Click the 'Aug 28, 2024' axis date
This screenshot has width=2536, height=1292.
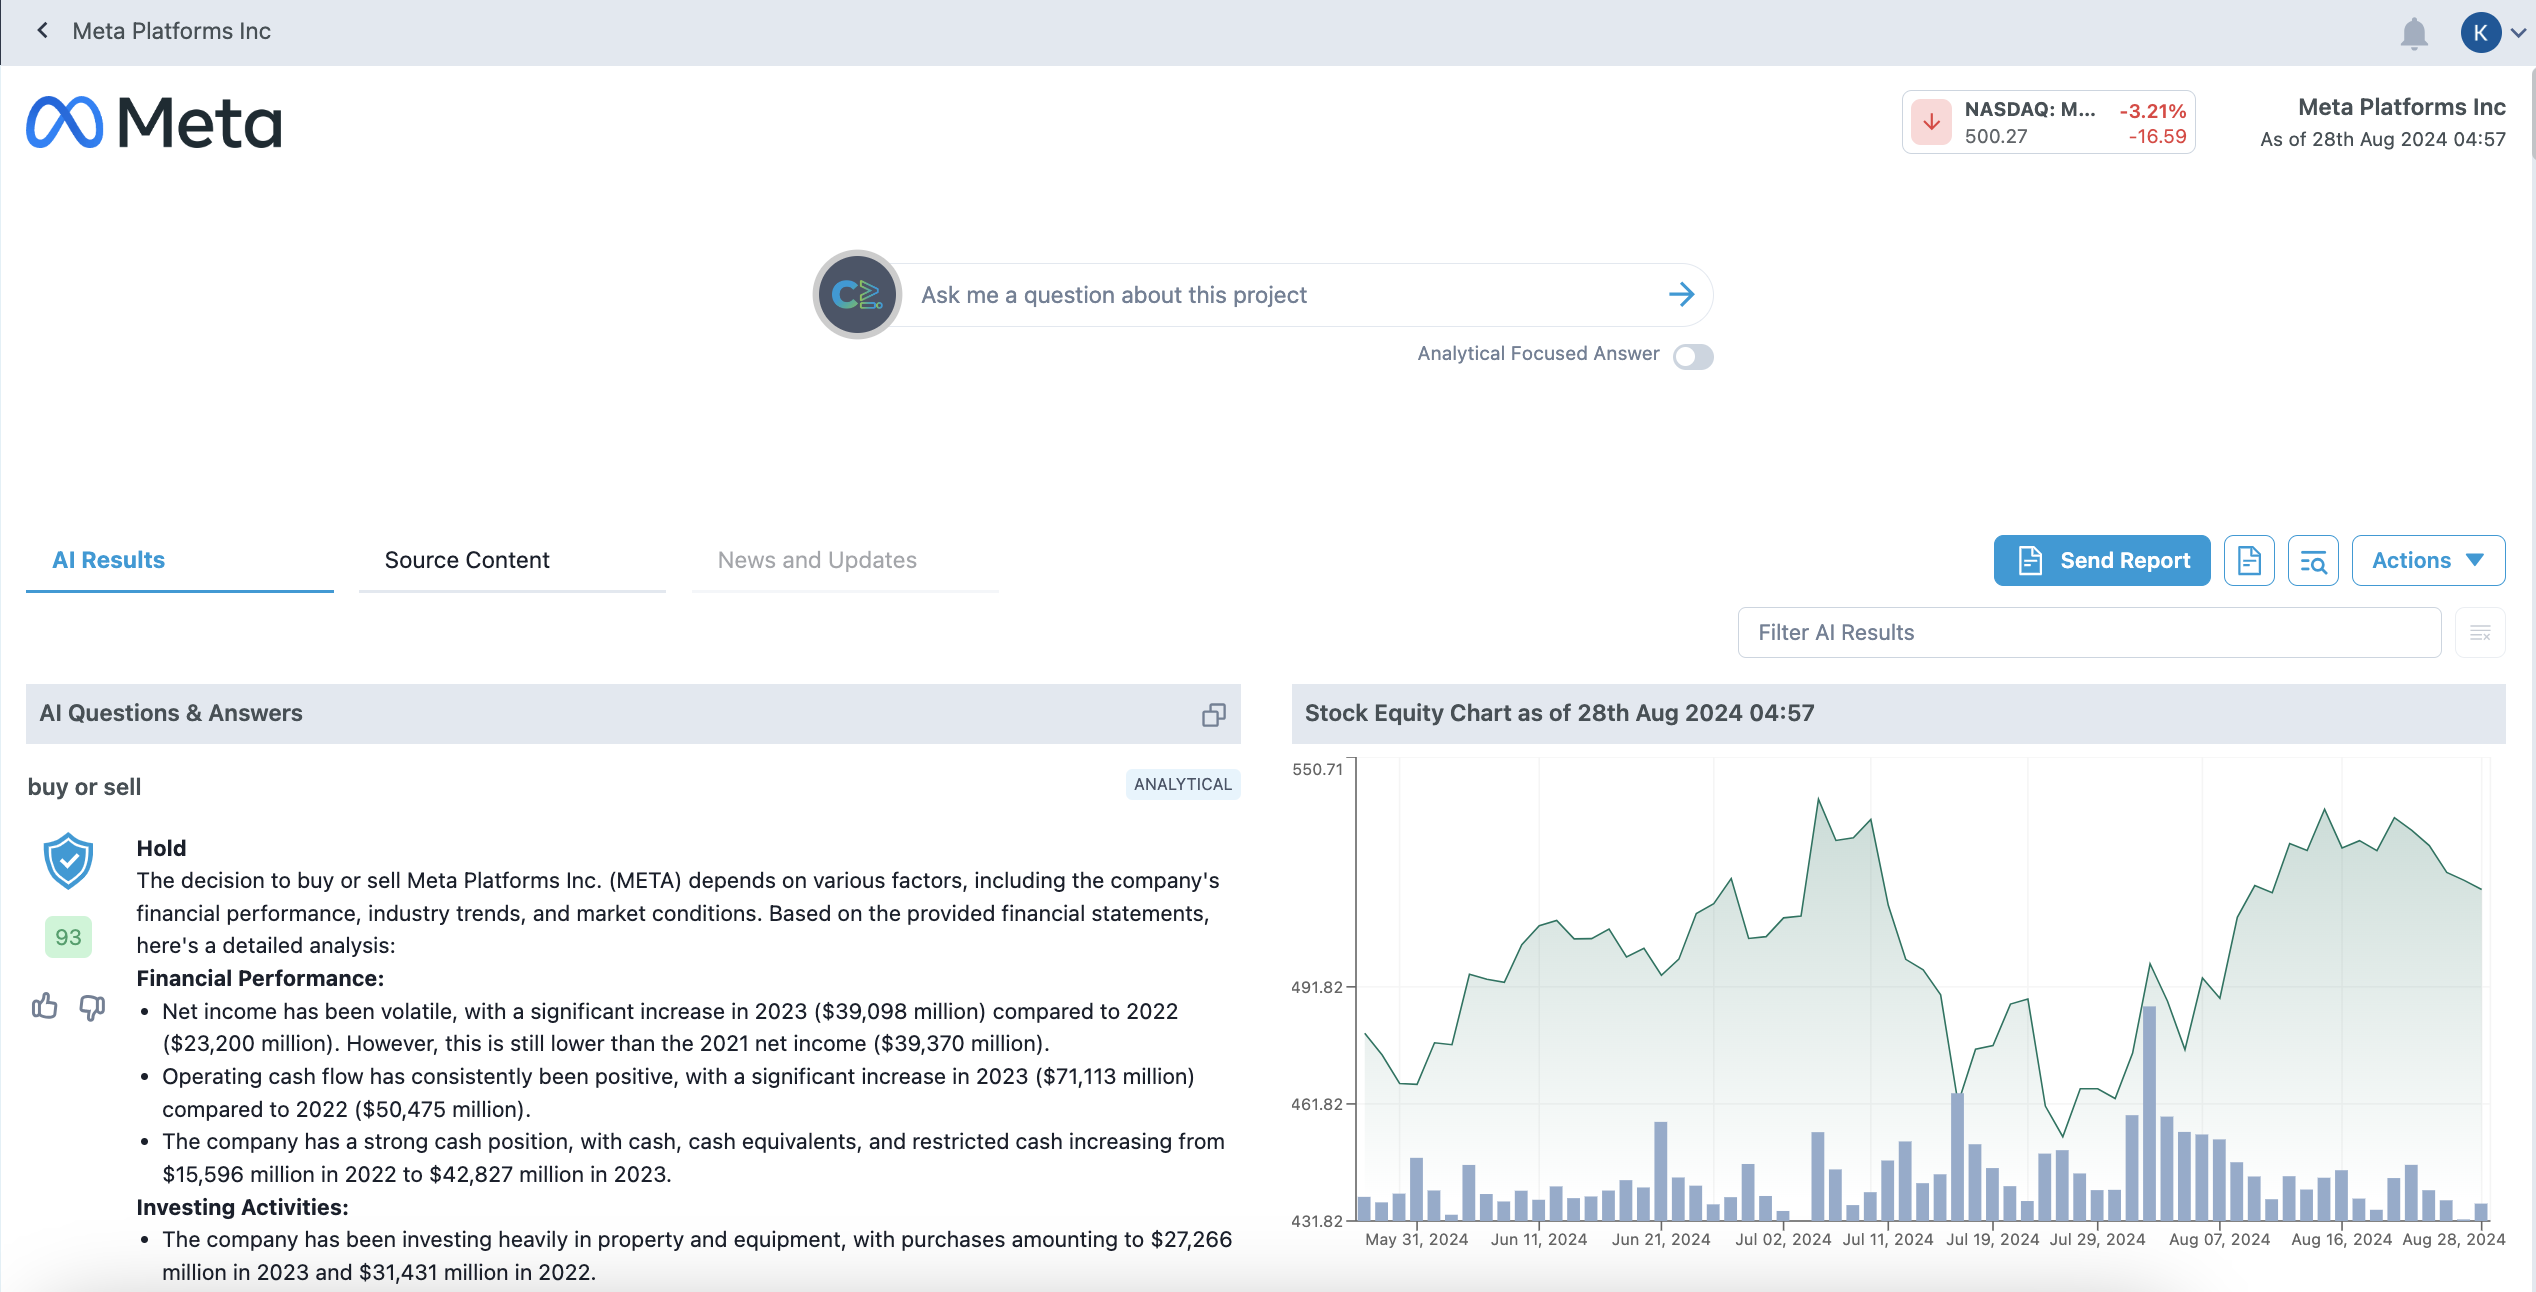click(x=2453, y=1239)
